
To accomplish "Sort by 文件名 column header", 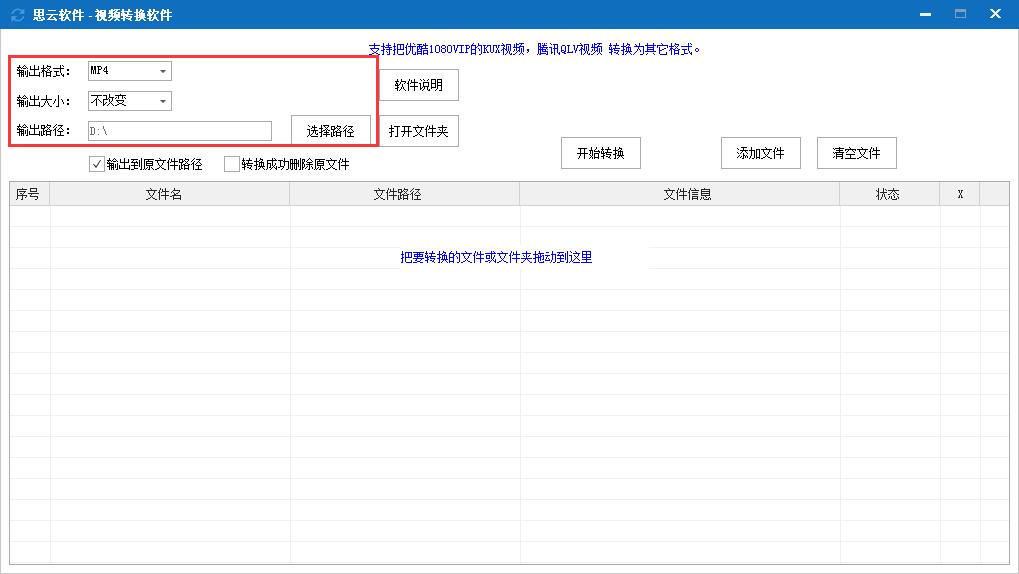I will click(x=170, y=194).
